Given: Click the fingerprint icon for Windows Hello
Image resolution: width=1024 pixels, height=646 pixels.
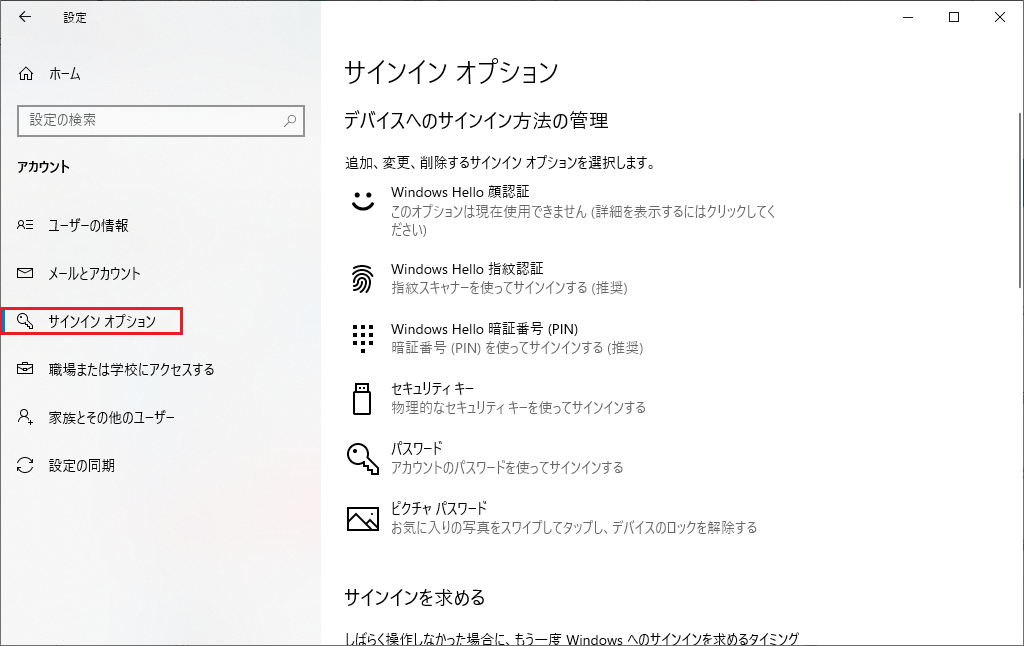Looking at the screenshot, I should 362,279.
